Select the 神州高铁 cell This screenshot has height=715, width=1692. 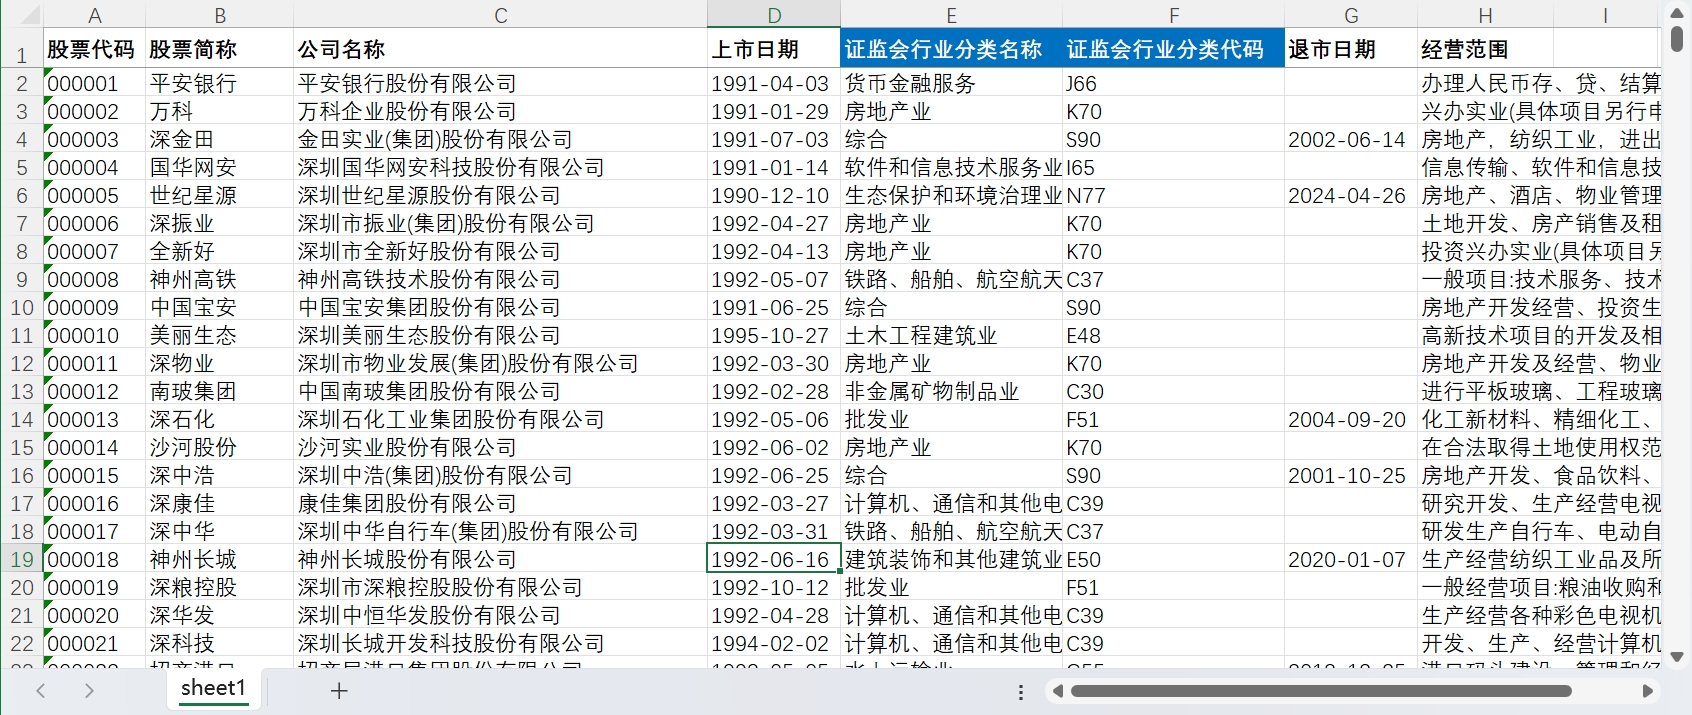(x=220, y=280)
